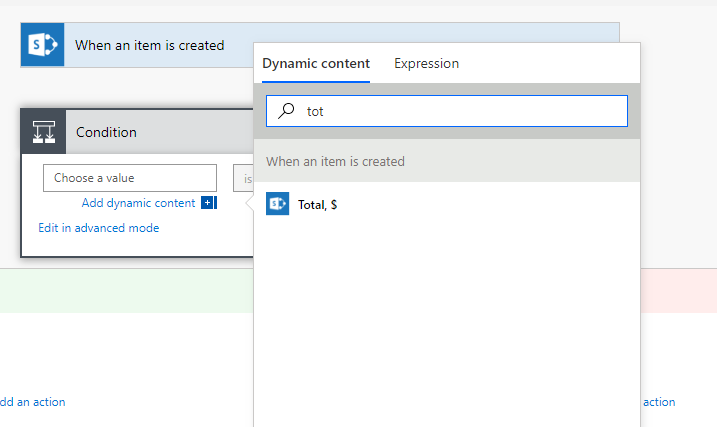Click the 'Add dynamic content' link
Viewport: 717px width, 427px height.
coord(139,203)
